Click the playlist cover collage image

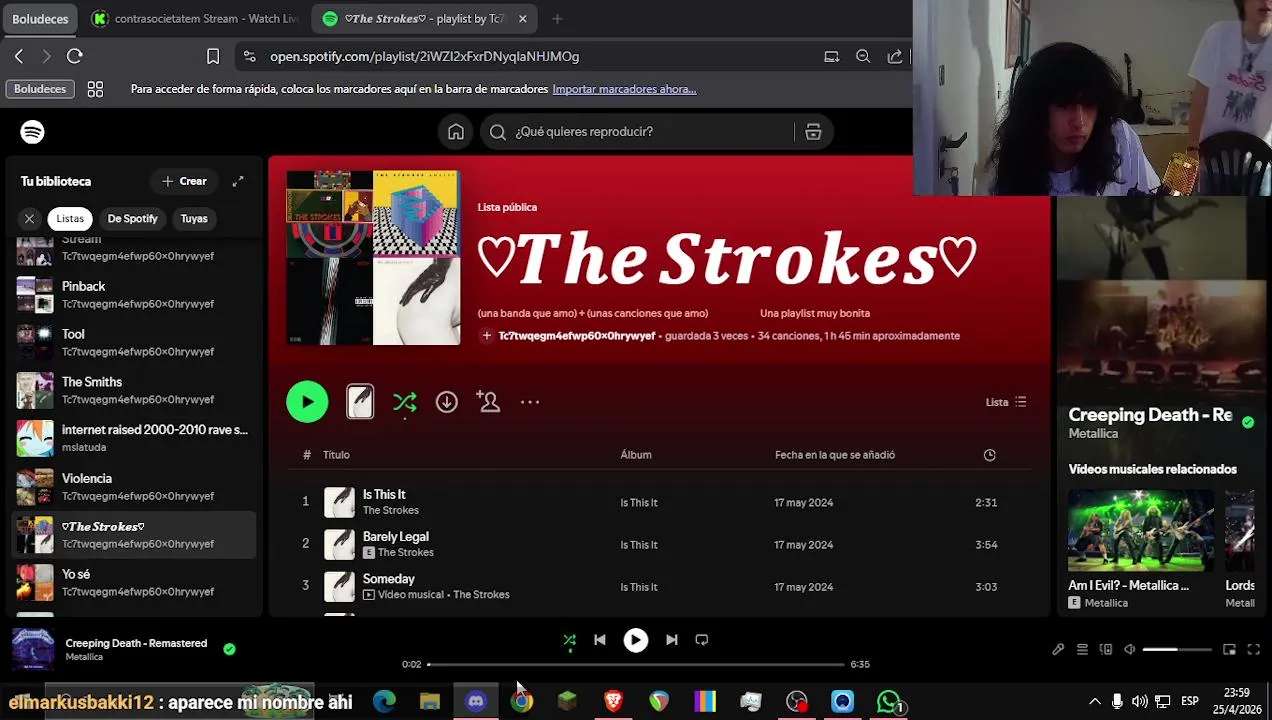pos(373,258)
